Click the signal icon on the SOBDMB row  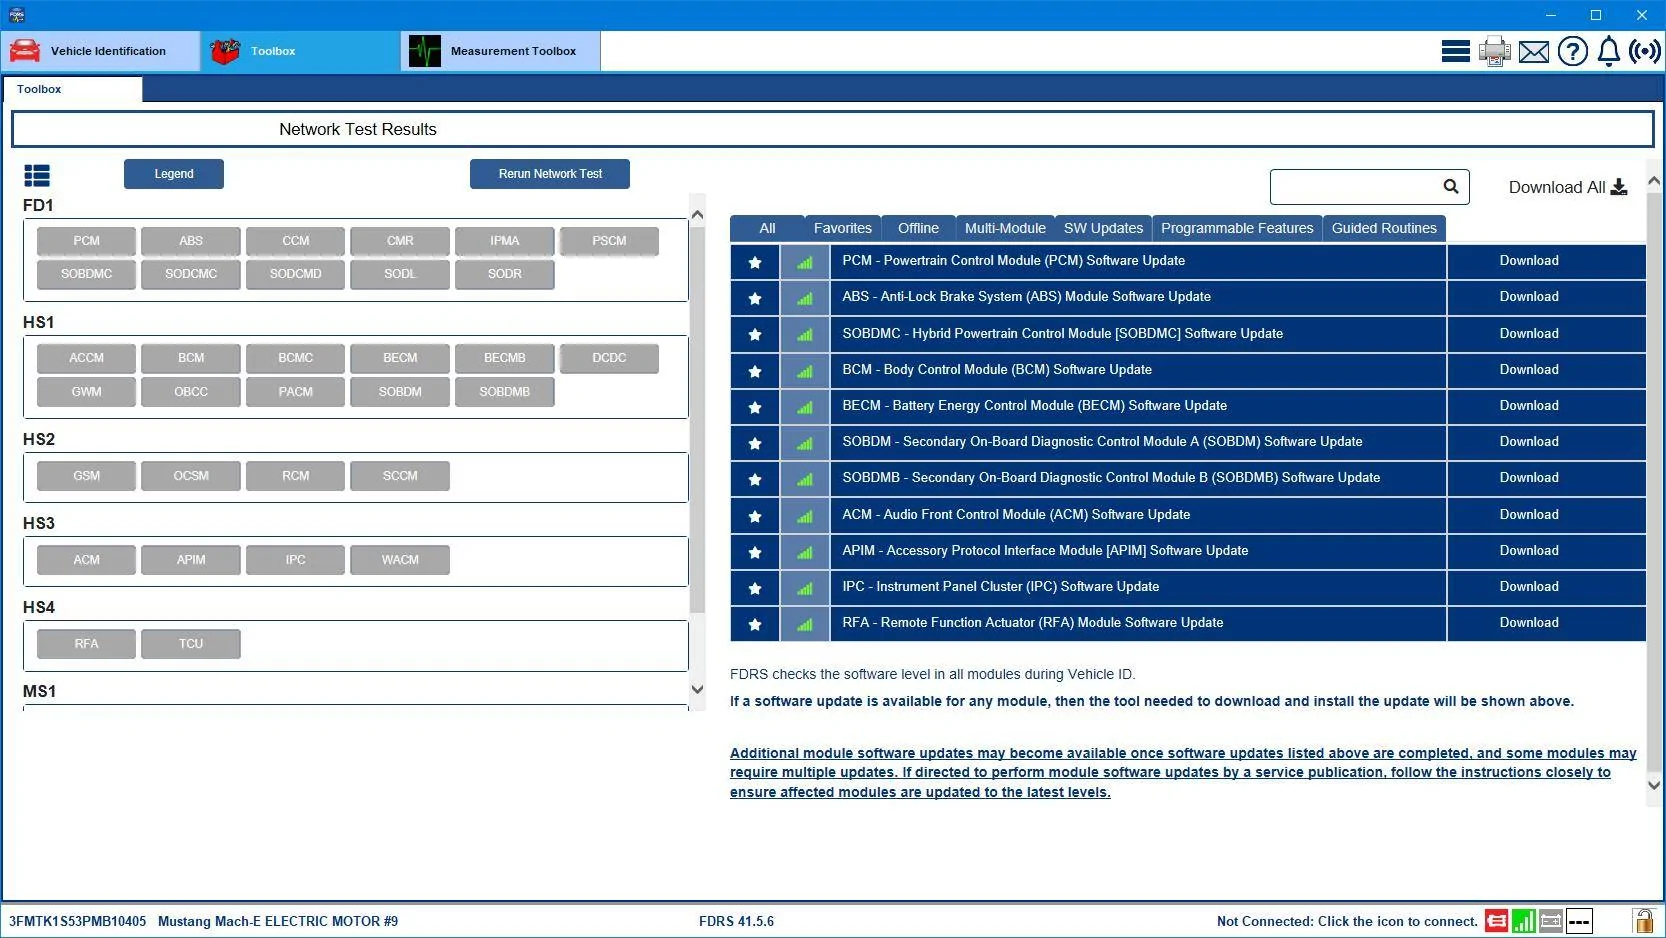click(x=805, y=479)
